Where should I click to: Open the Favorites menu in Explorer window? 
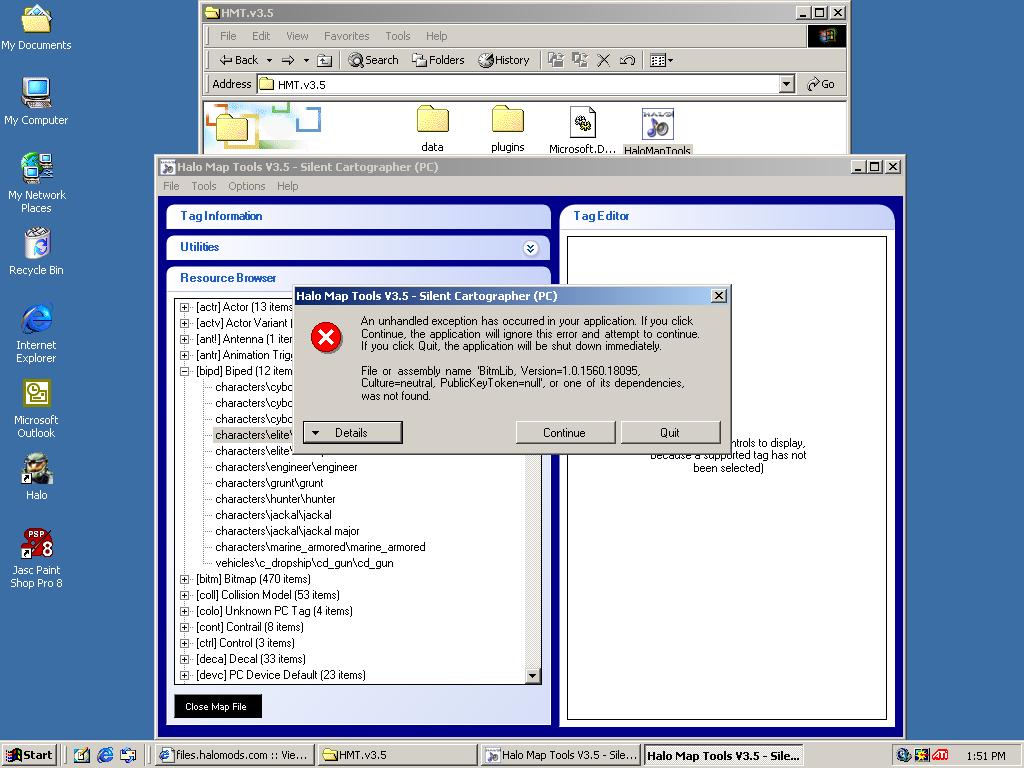click(x=347, y=36)
